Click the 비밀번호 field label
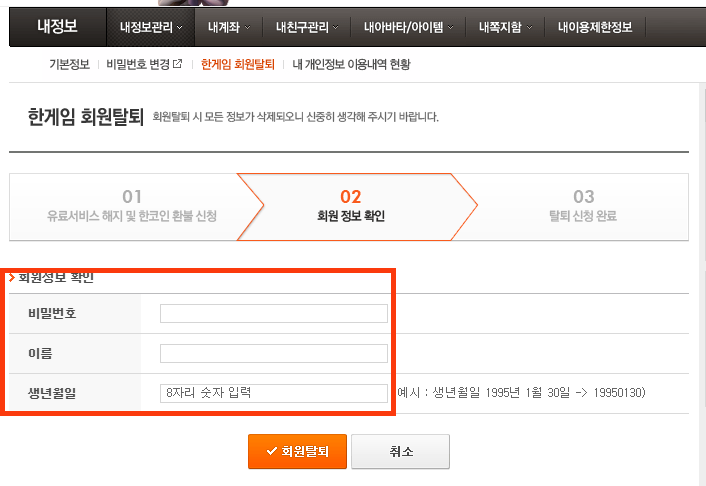706x486 pixels. coord(52,313)
